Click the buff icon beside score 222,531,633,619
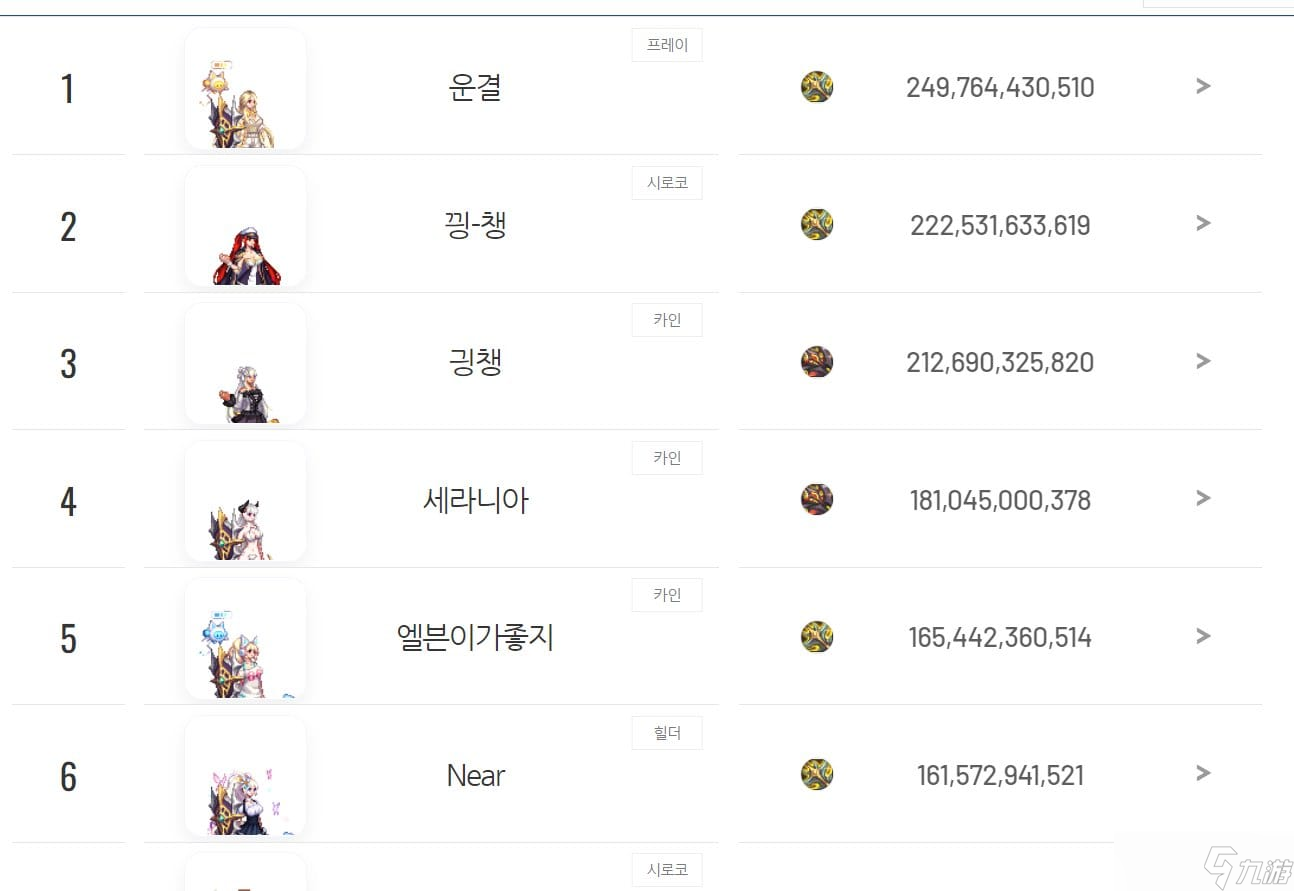 coord(817,224)
